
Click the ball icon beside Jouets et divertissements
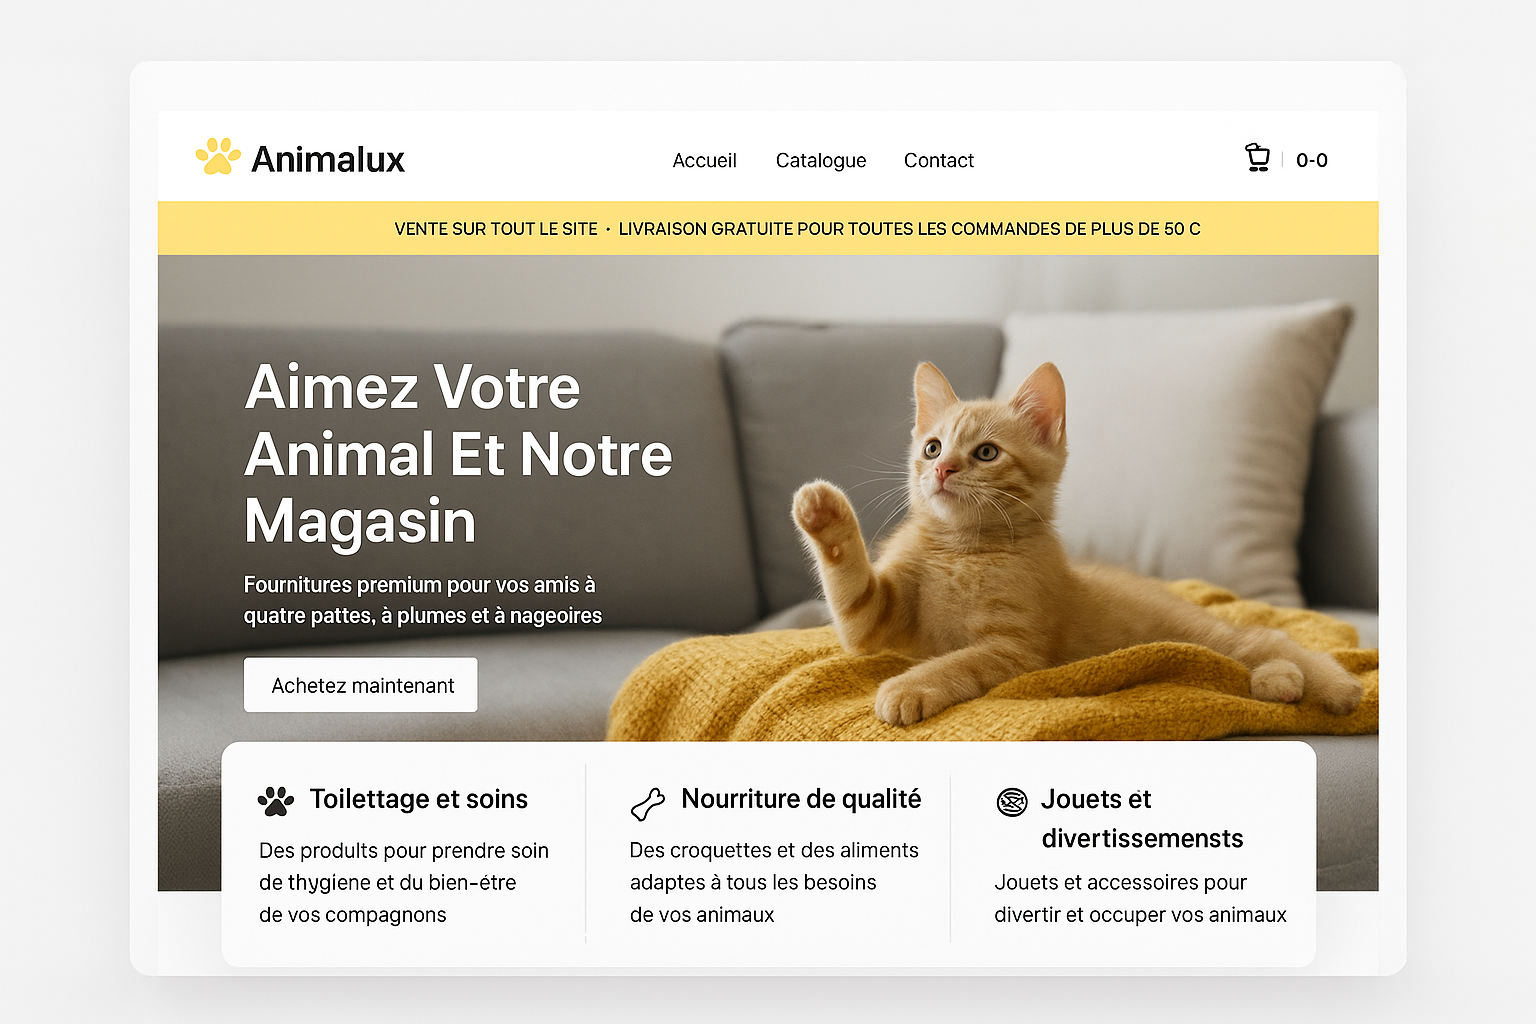1012,802
